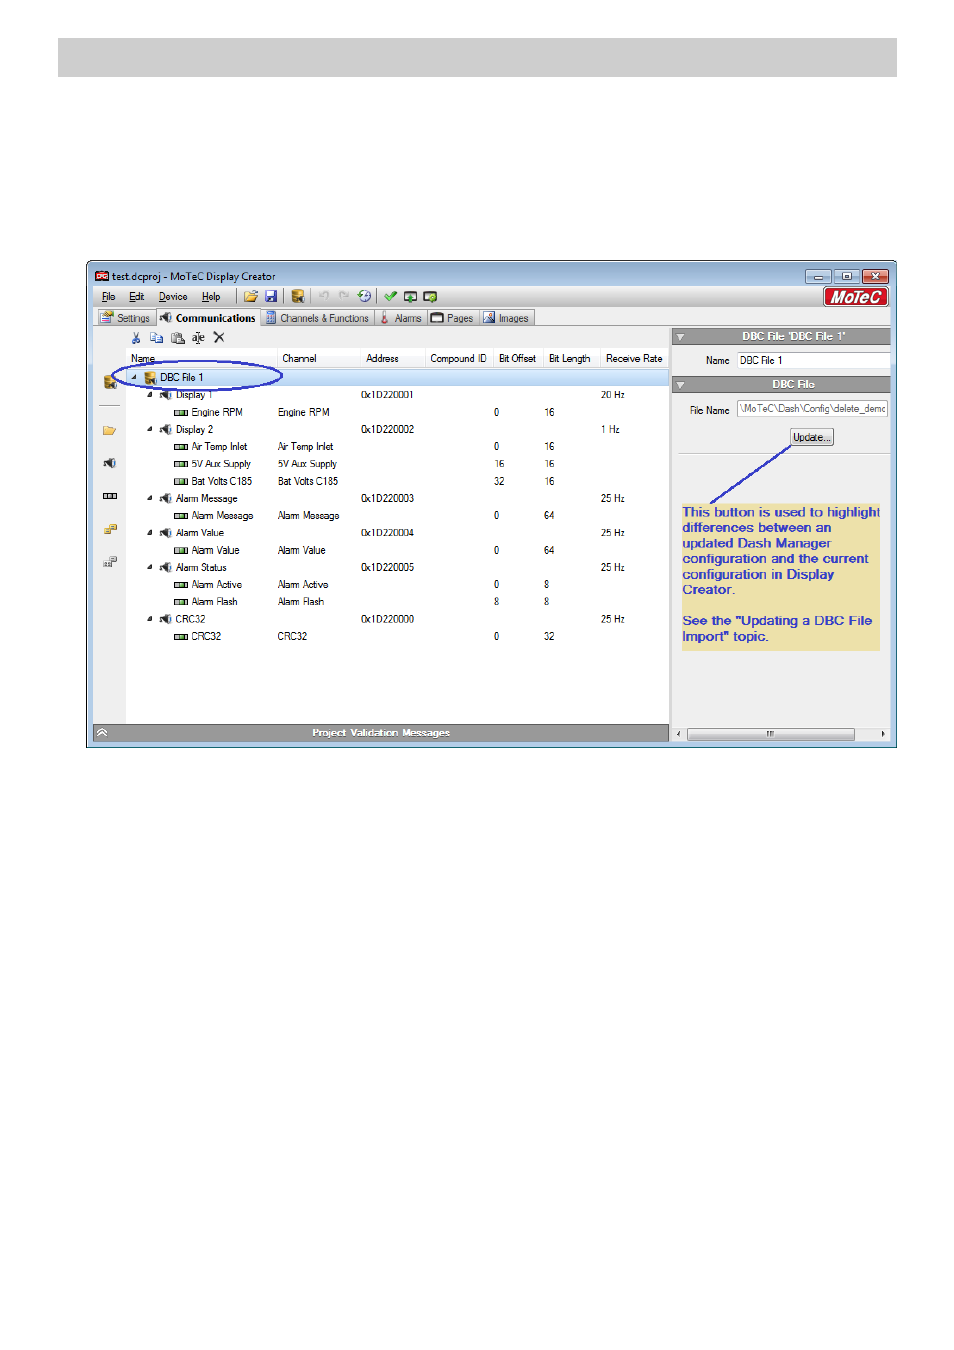Click the signal icon beside the Engine RPM row
Image resolution: width=954 pixels, height=1350 pixels.
[181, 413]
